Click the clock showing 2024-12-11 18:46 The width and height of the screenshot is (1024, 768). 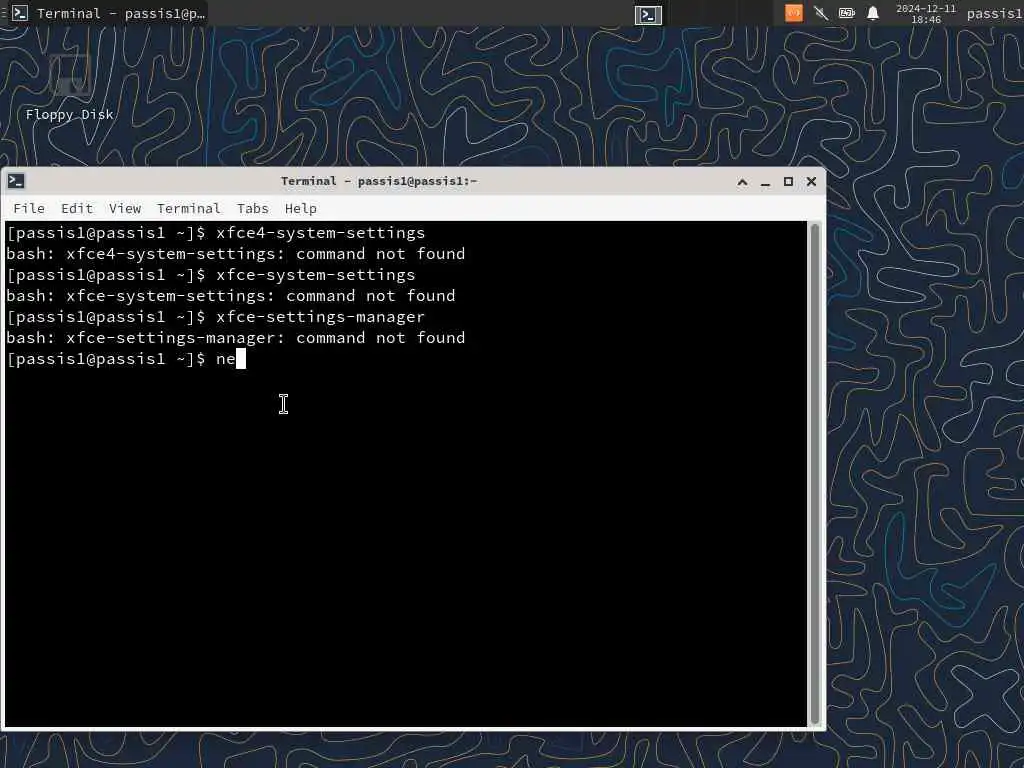pyautogui.click(x=926, y=14)
